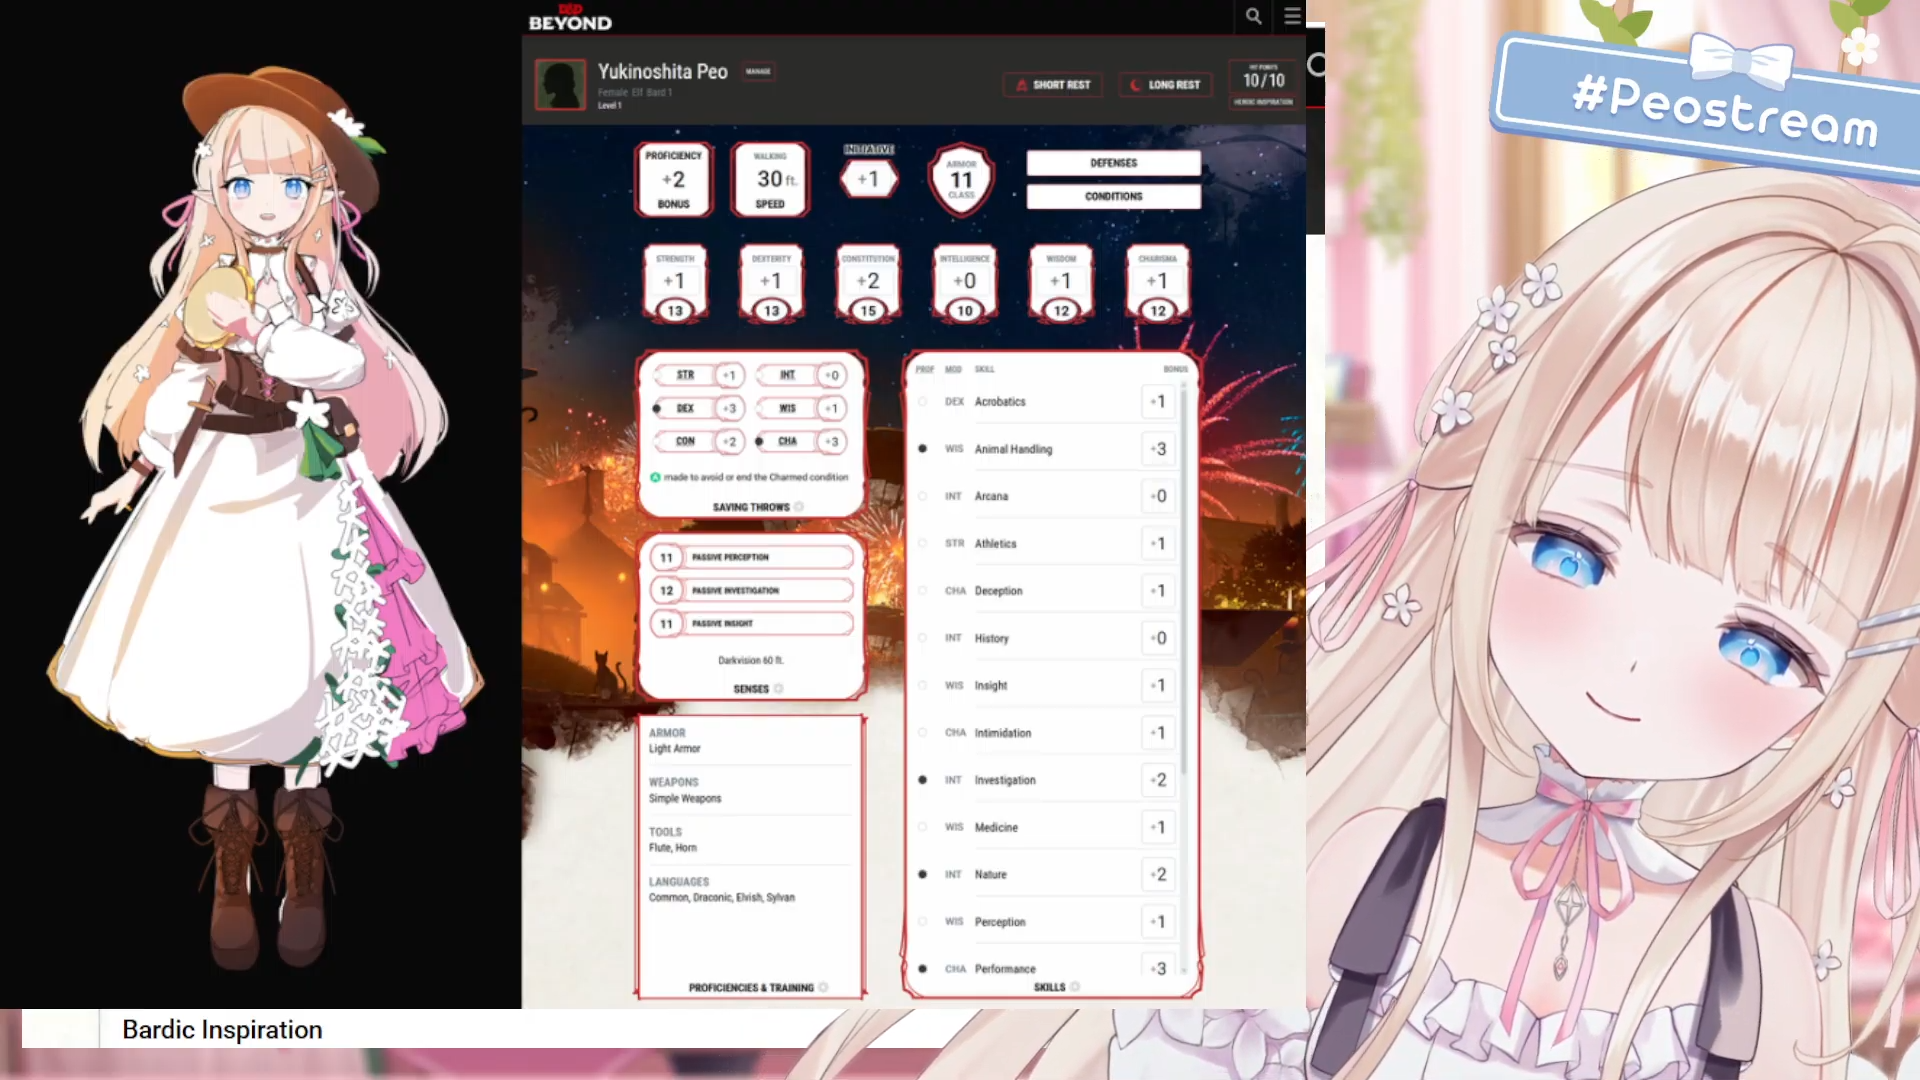
Task: Open Saving Throws settings gear
Action: coord(799,507)
